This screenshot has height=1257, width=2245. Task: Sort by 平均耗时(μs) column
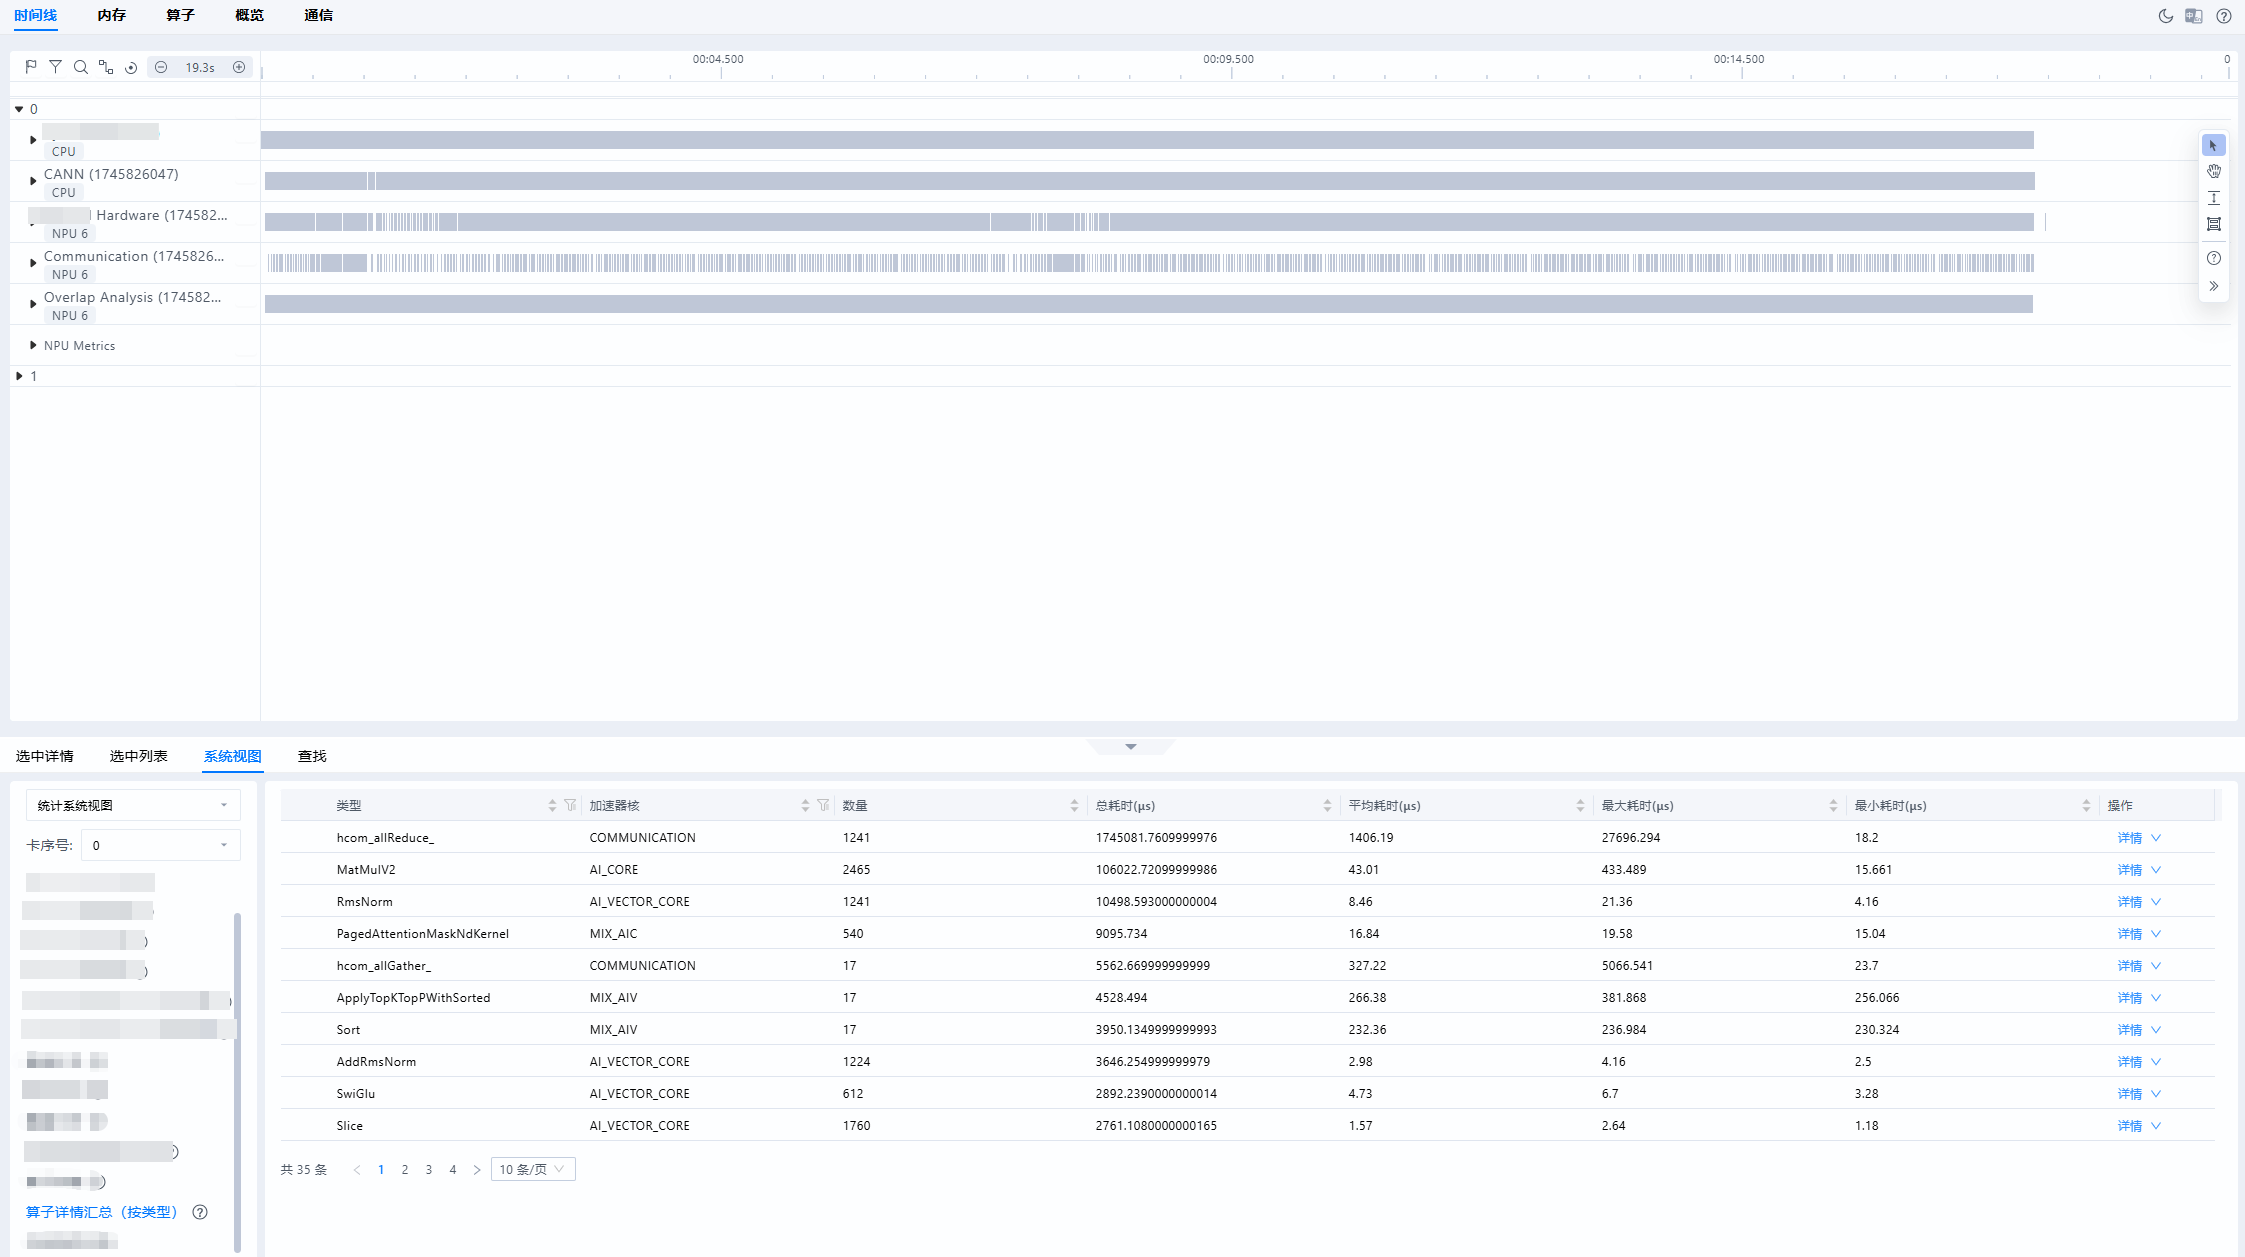pyautogui.click(x=1580, y=805)
